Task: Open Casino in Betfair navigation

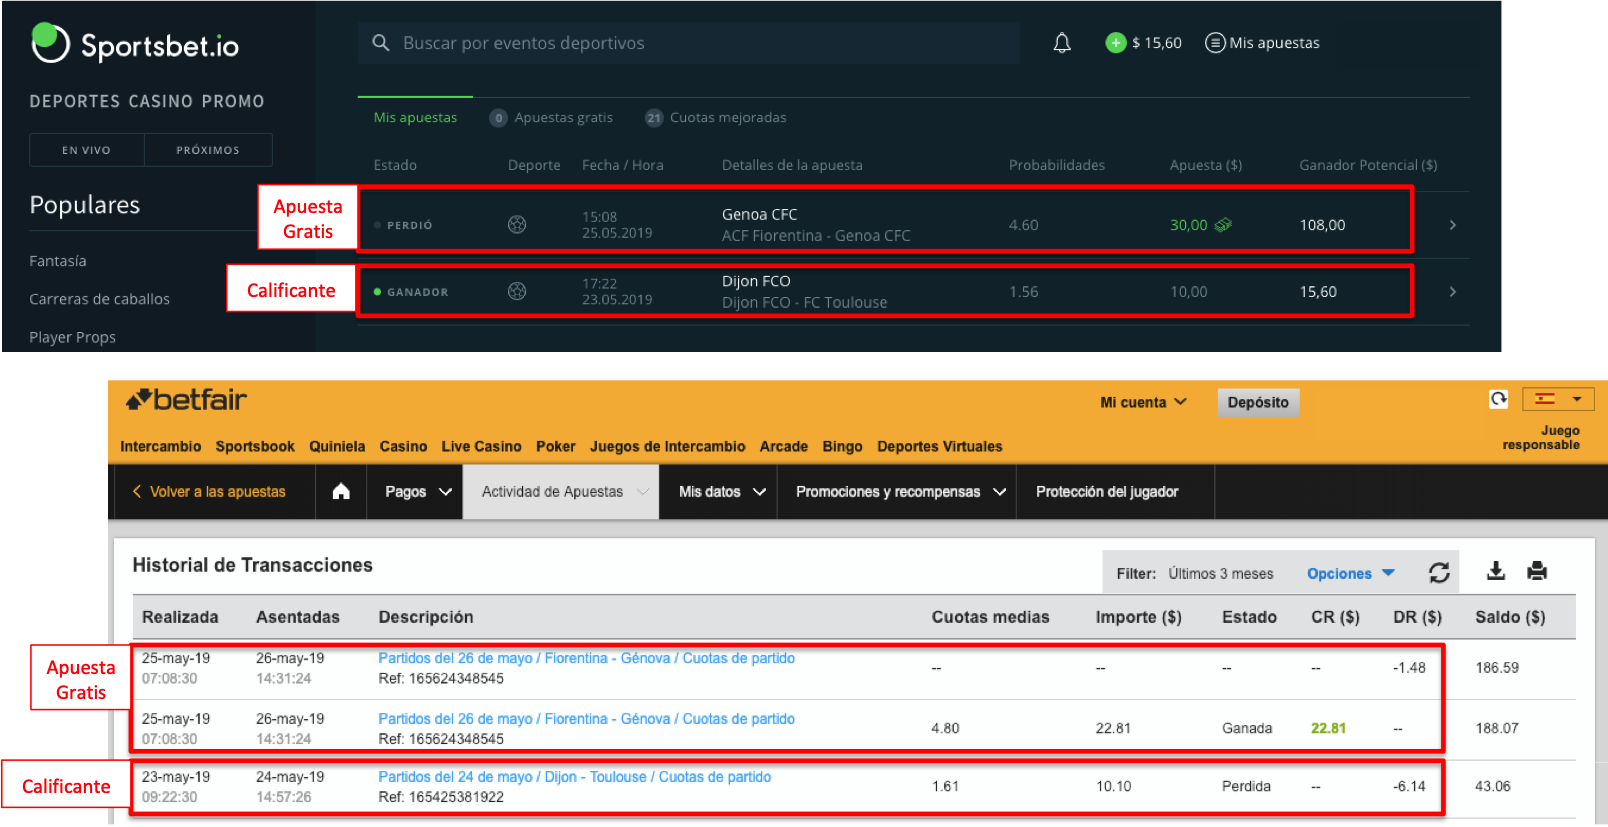Action: tap(403, 446)
